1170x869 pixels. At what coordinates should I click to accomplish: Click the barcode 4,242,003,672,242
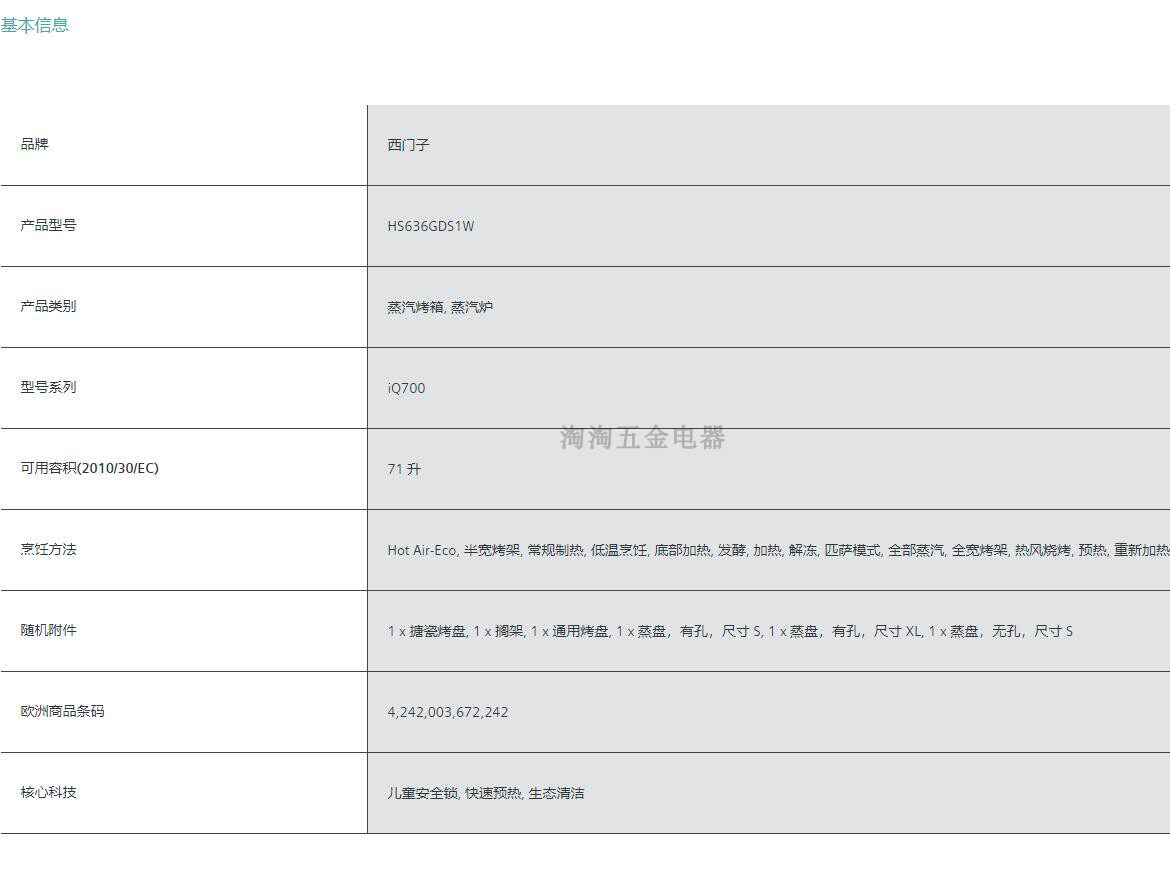448,712
